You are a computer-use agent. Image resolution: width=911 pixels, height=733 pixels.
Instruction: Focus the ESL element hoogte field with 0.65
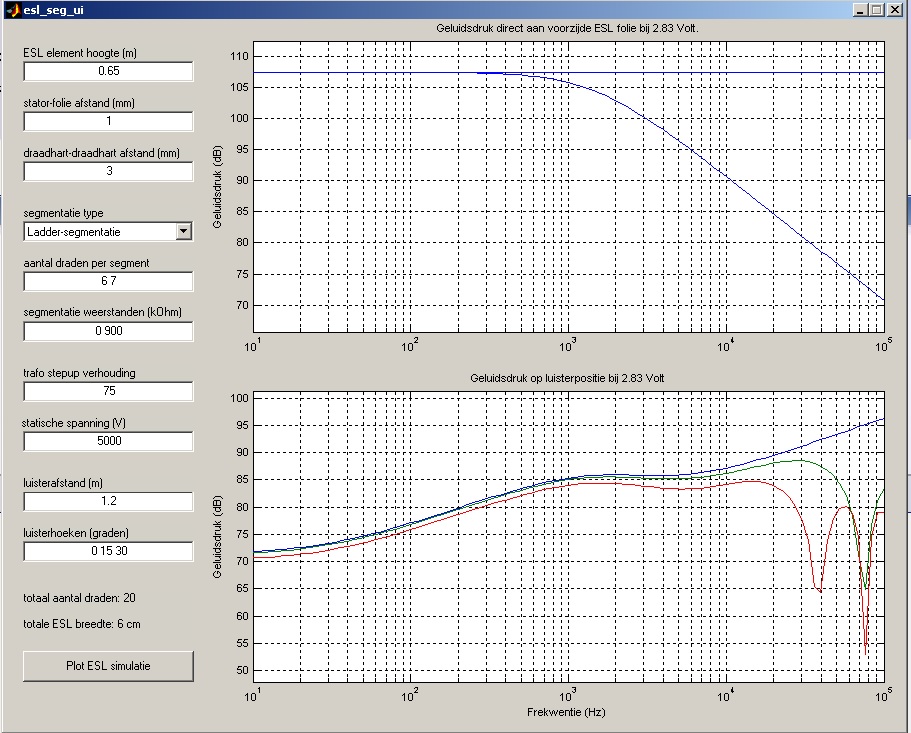[108, 71]
